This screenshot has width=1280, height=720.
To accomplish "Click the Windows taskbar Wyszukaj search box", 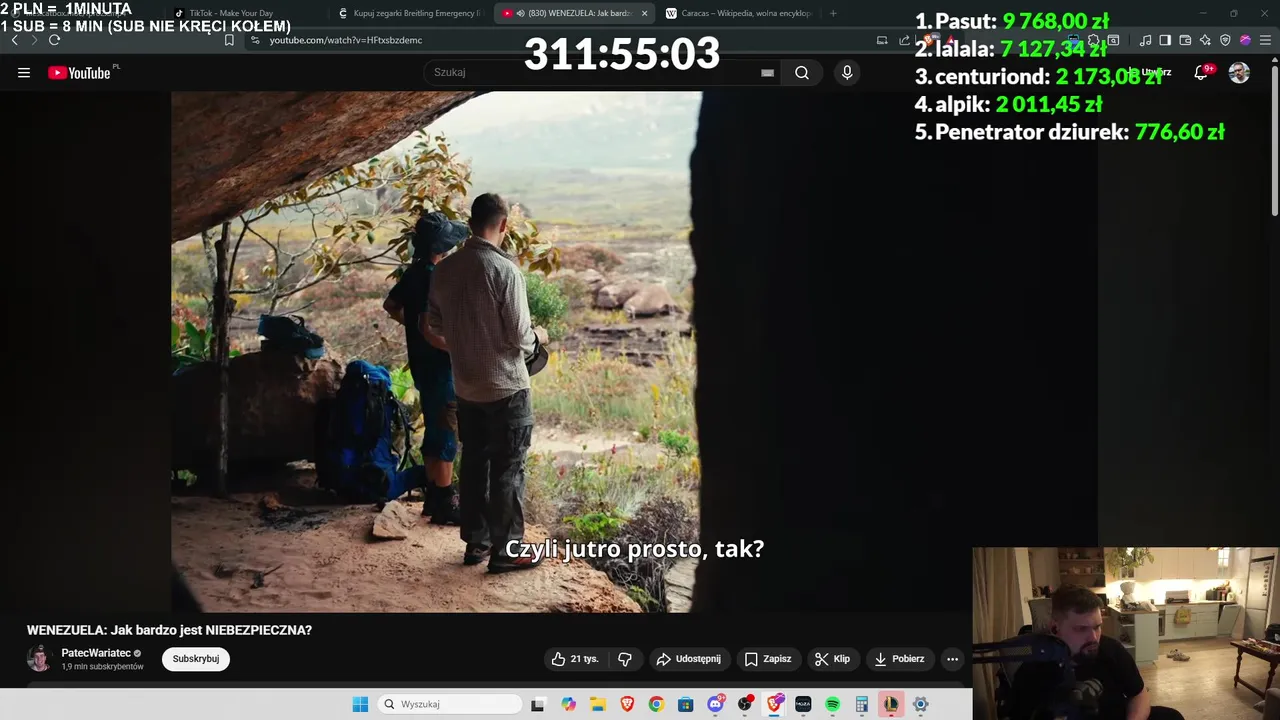I will [449, 704].
